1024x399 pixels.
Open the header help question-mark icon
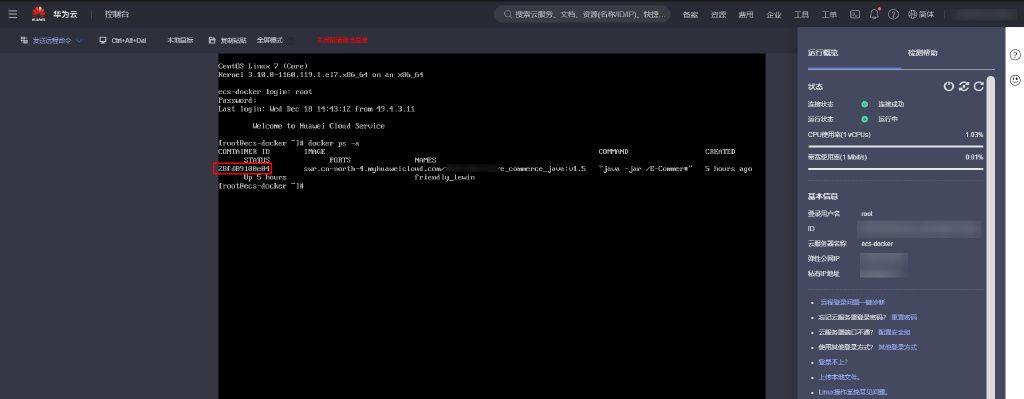tap(893, 14)
